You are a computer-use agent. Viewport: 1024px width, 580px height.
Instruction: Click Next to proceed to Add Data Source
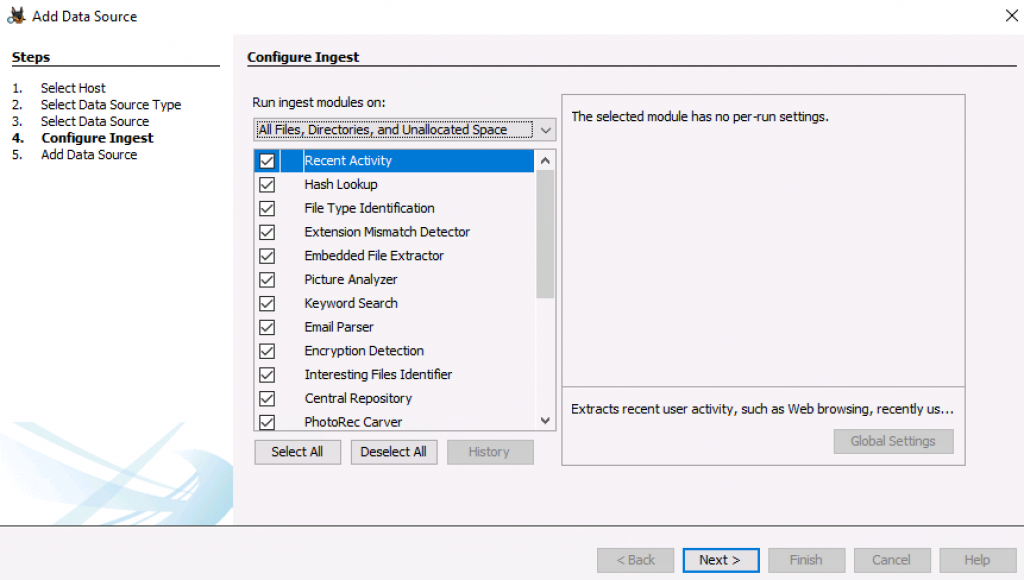[x=720, y=560]
